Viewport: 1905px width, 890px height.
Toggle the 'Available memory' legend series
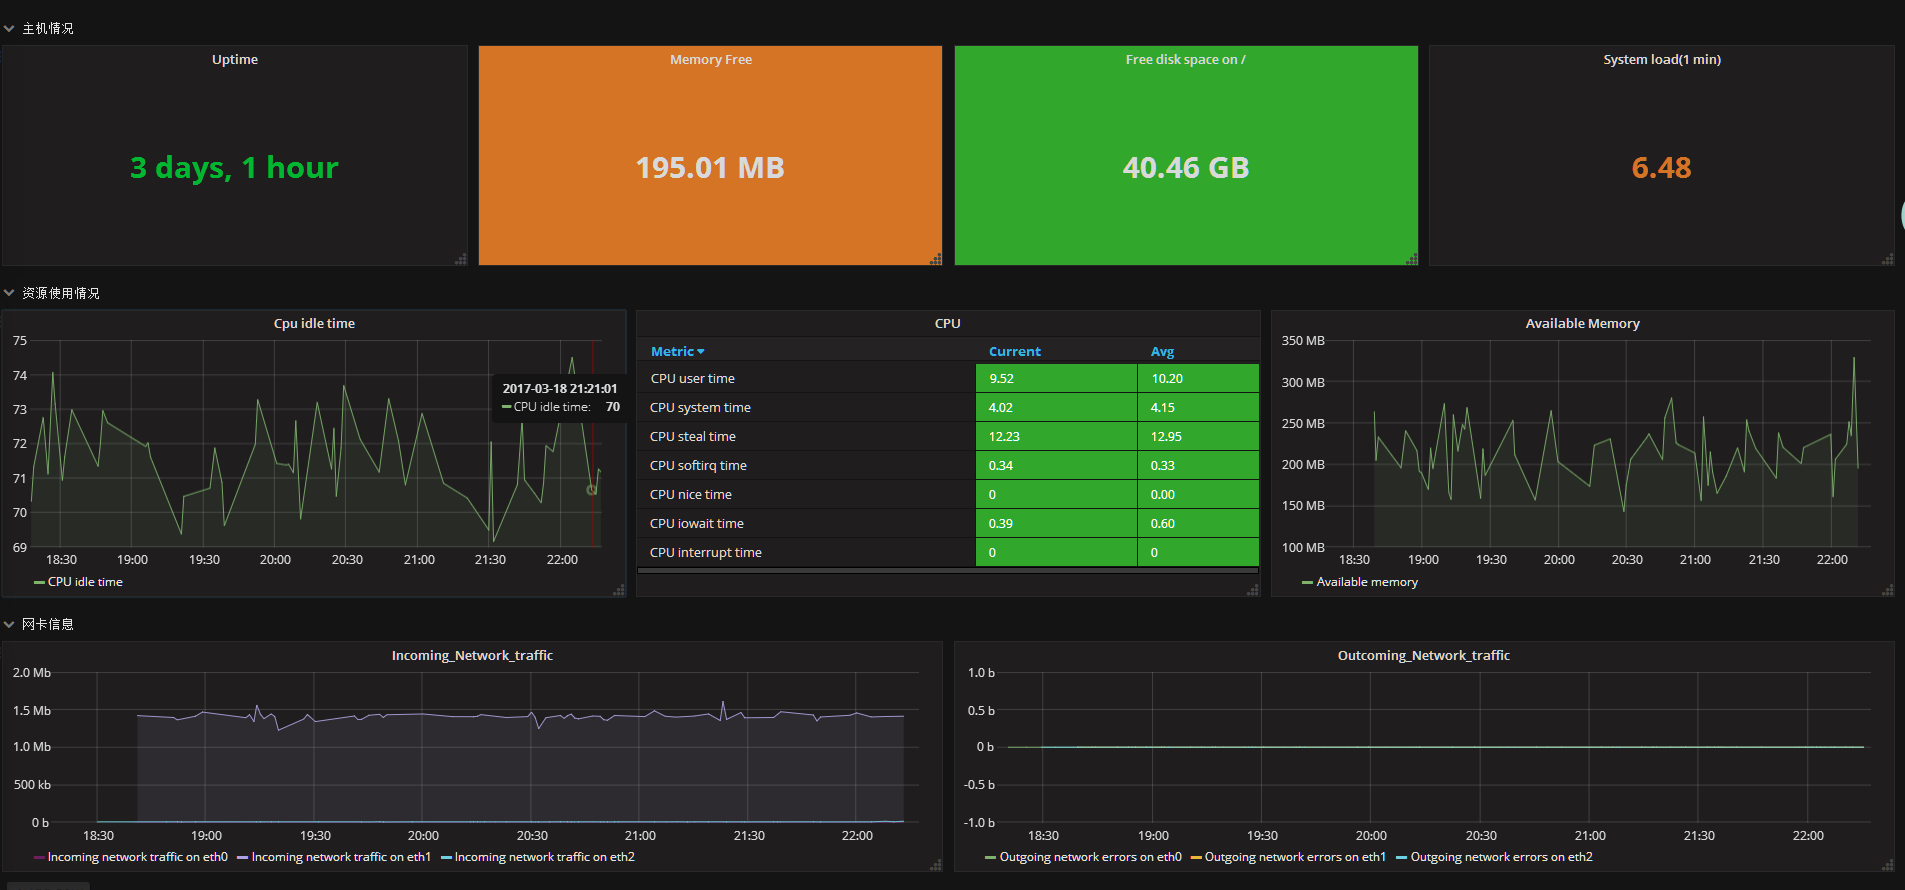click(x=1366, y=582)
